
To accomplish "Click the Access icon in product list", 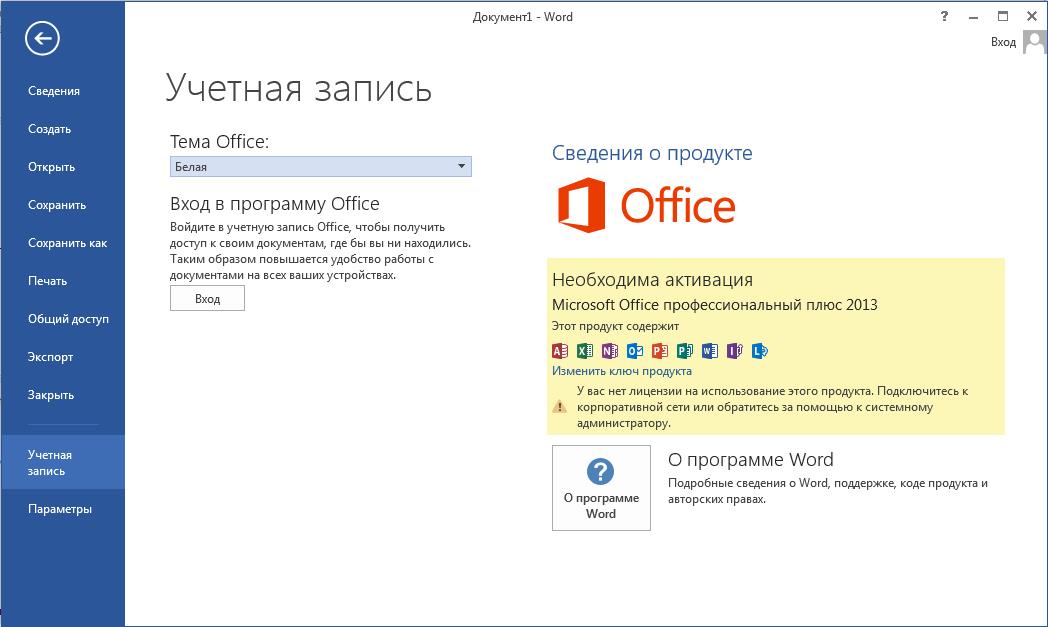I will [x=560, y=351].
